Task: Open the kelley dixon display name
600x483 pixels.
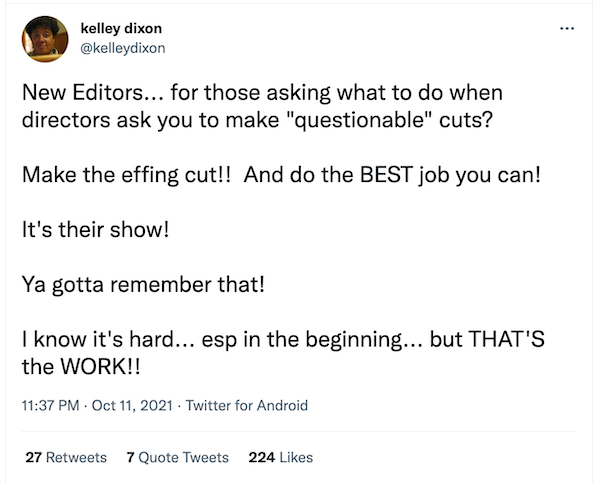Action: (x=121, y=28)
